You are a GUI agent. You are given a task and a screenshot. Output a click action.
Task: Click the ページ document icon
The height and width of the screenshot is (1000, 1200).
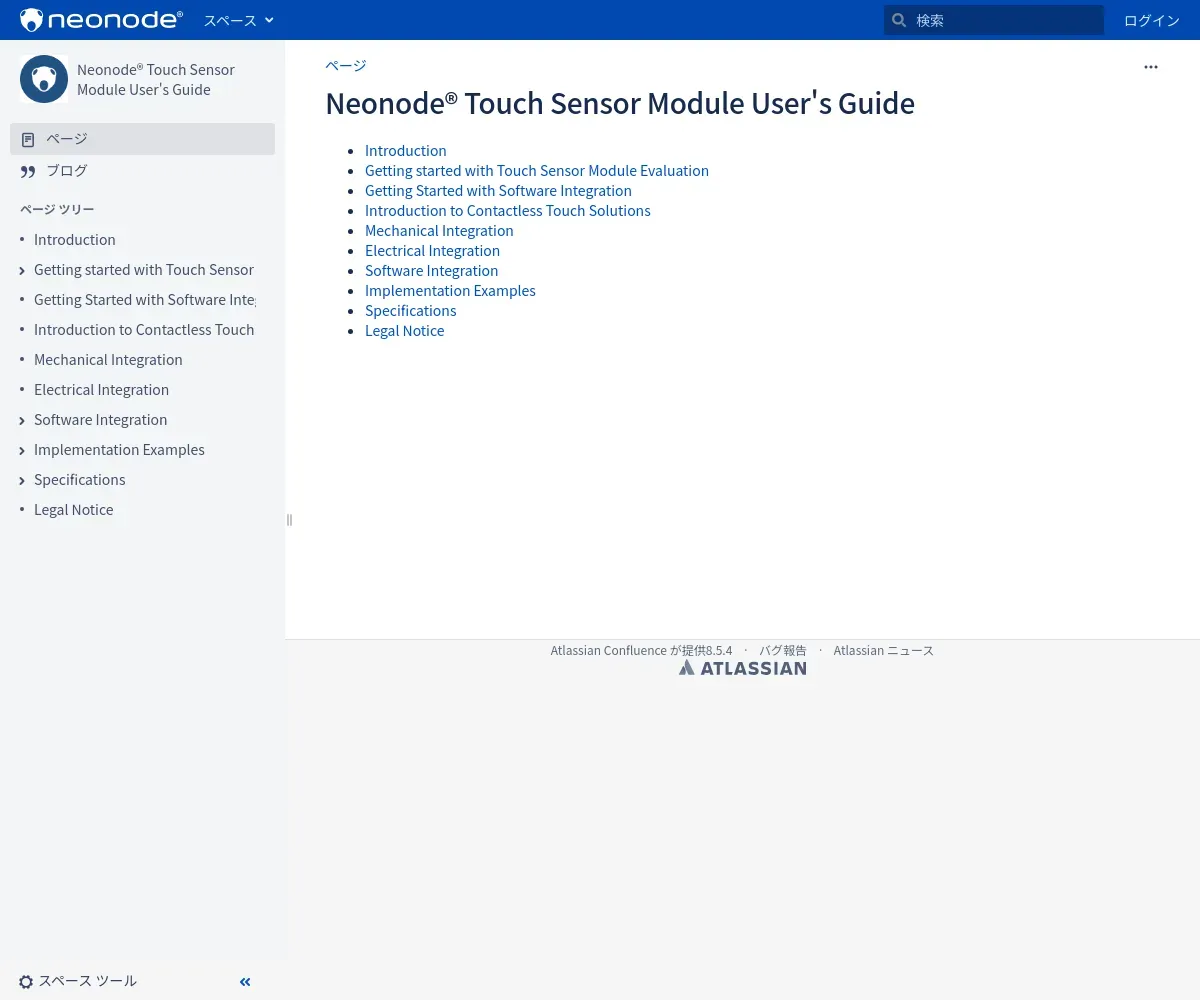(x=28, y=139)
